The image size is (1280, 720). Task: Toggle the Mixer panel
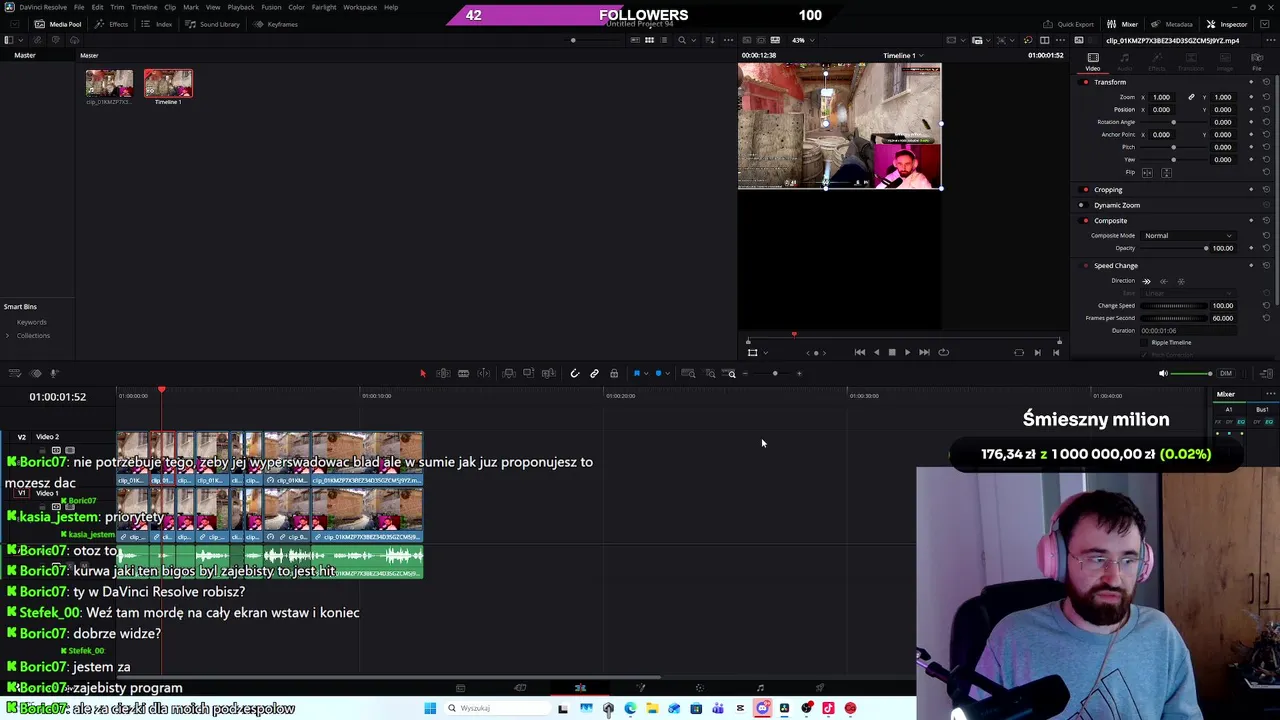click(1123, 24)
